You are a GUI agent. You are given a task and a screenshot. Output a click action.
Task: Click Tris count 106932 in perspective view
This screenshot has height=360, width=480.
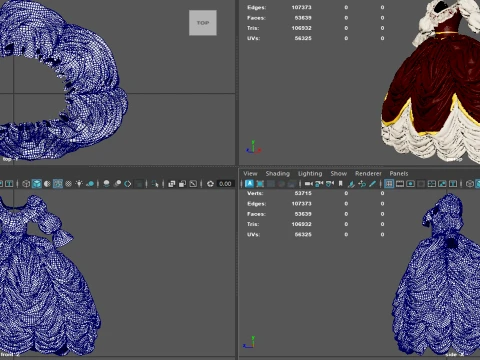coord(301,28)
